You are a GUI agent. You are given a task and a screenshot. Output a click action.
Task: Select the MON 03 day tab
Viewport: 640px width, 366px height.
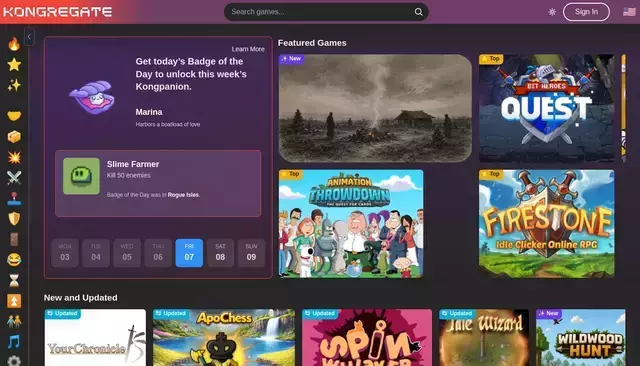click(x=65, y=253)
